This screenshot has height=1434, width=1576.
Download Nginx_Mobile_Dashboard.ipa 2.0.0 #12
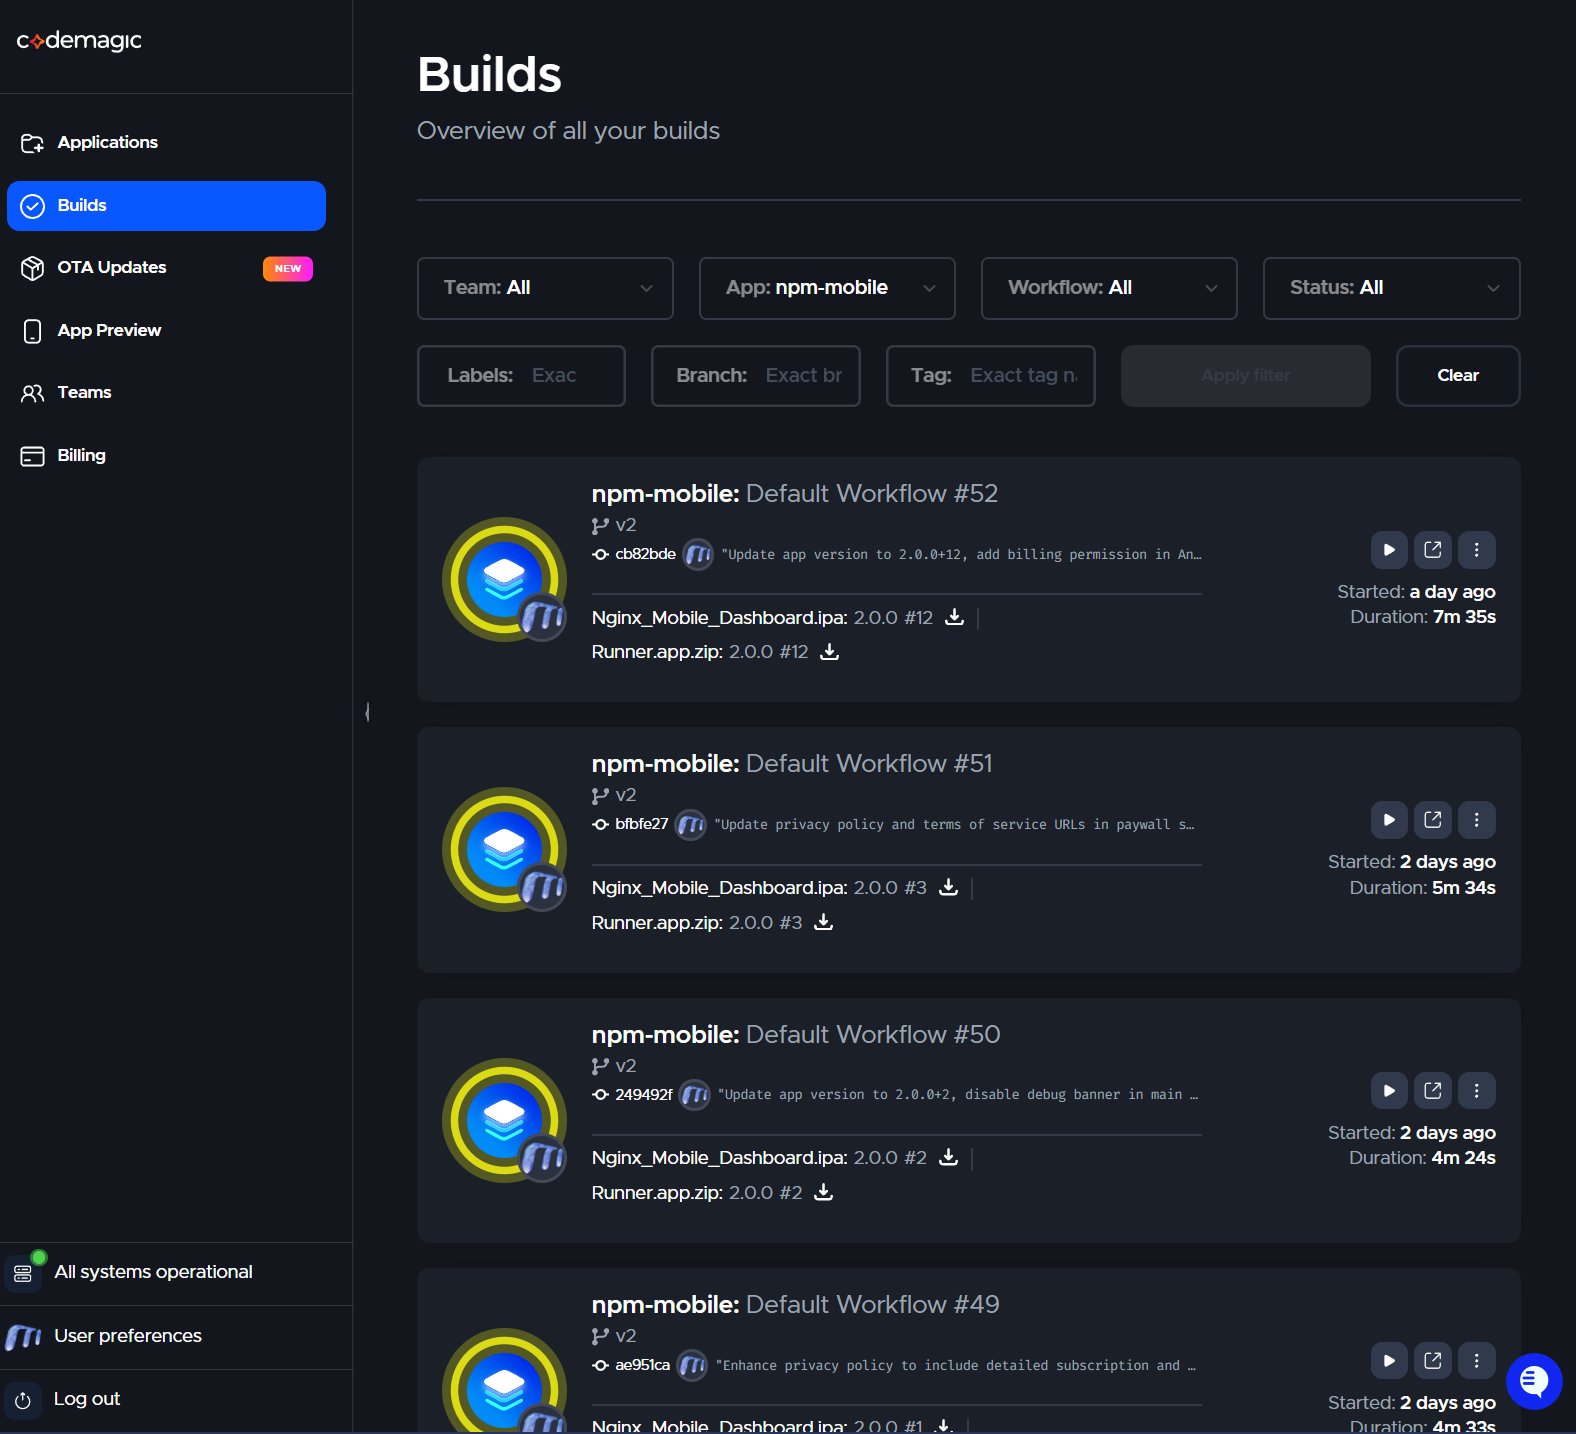[955, 617]
